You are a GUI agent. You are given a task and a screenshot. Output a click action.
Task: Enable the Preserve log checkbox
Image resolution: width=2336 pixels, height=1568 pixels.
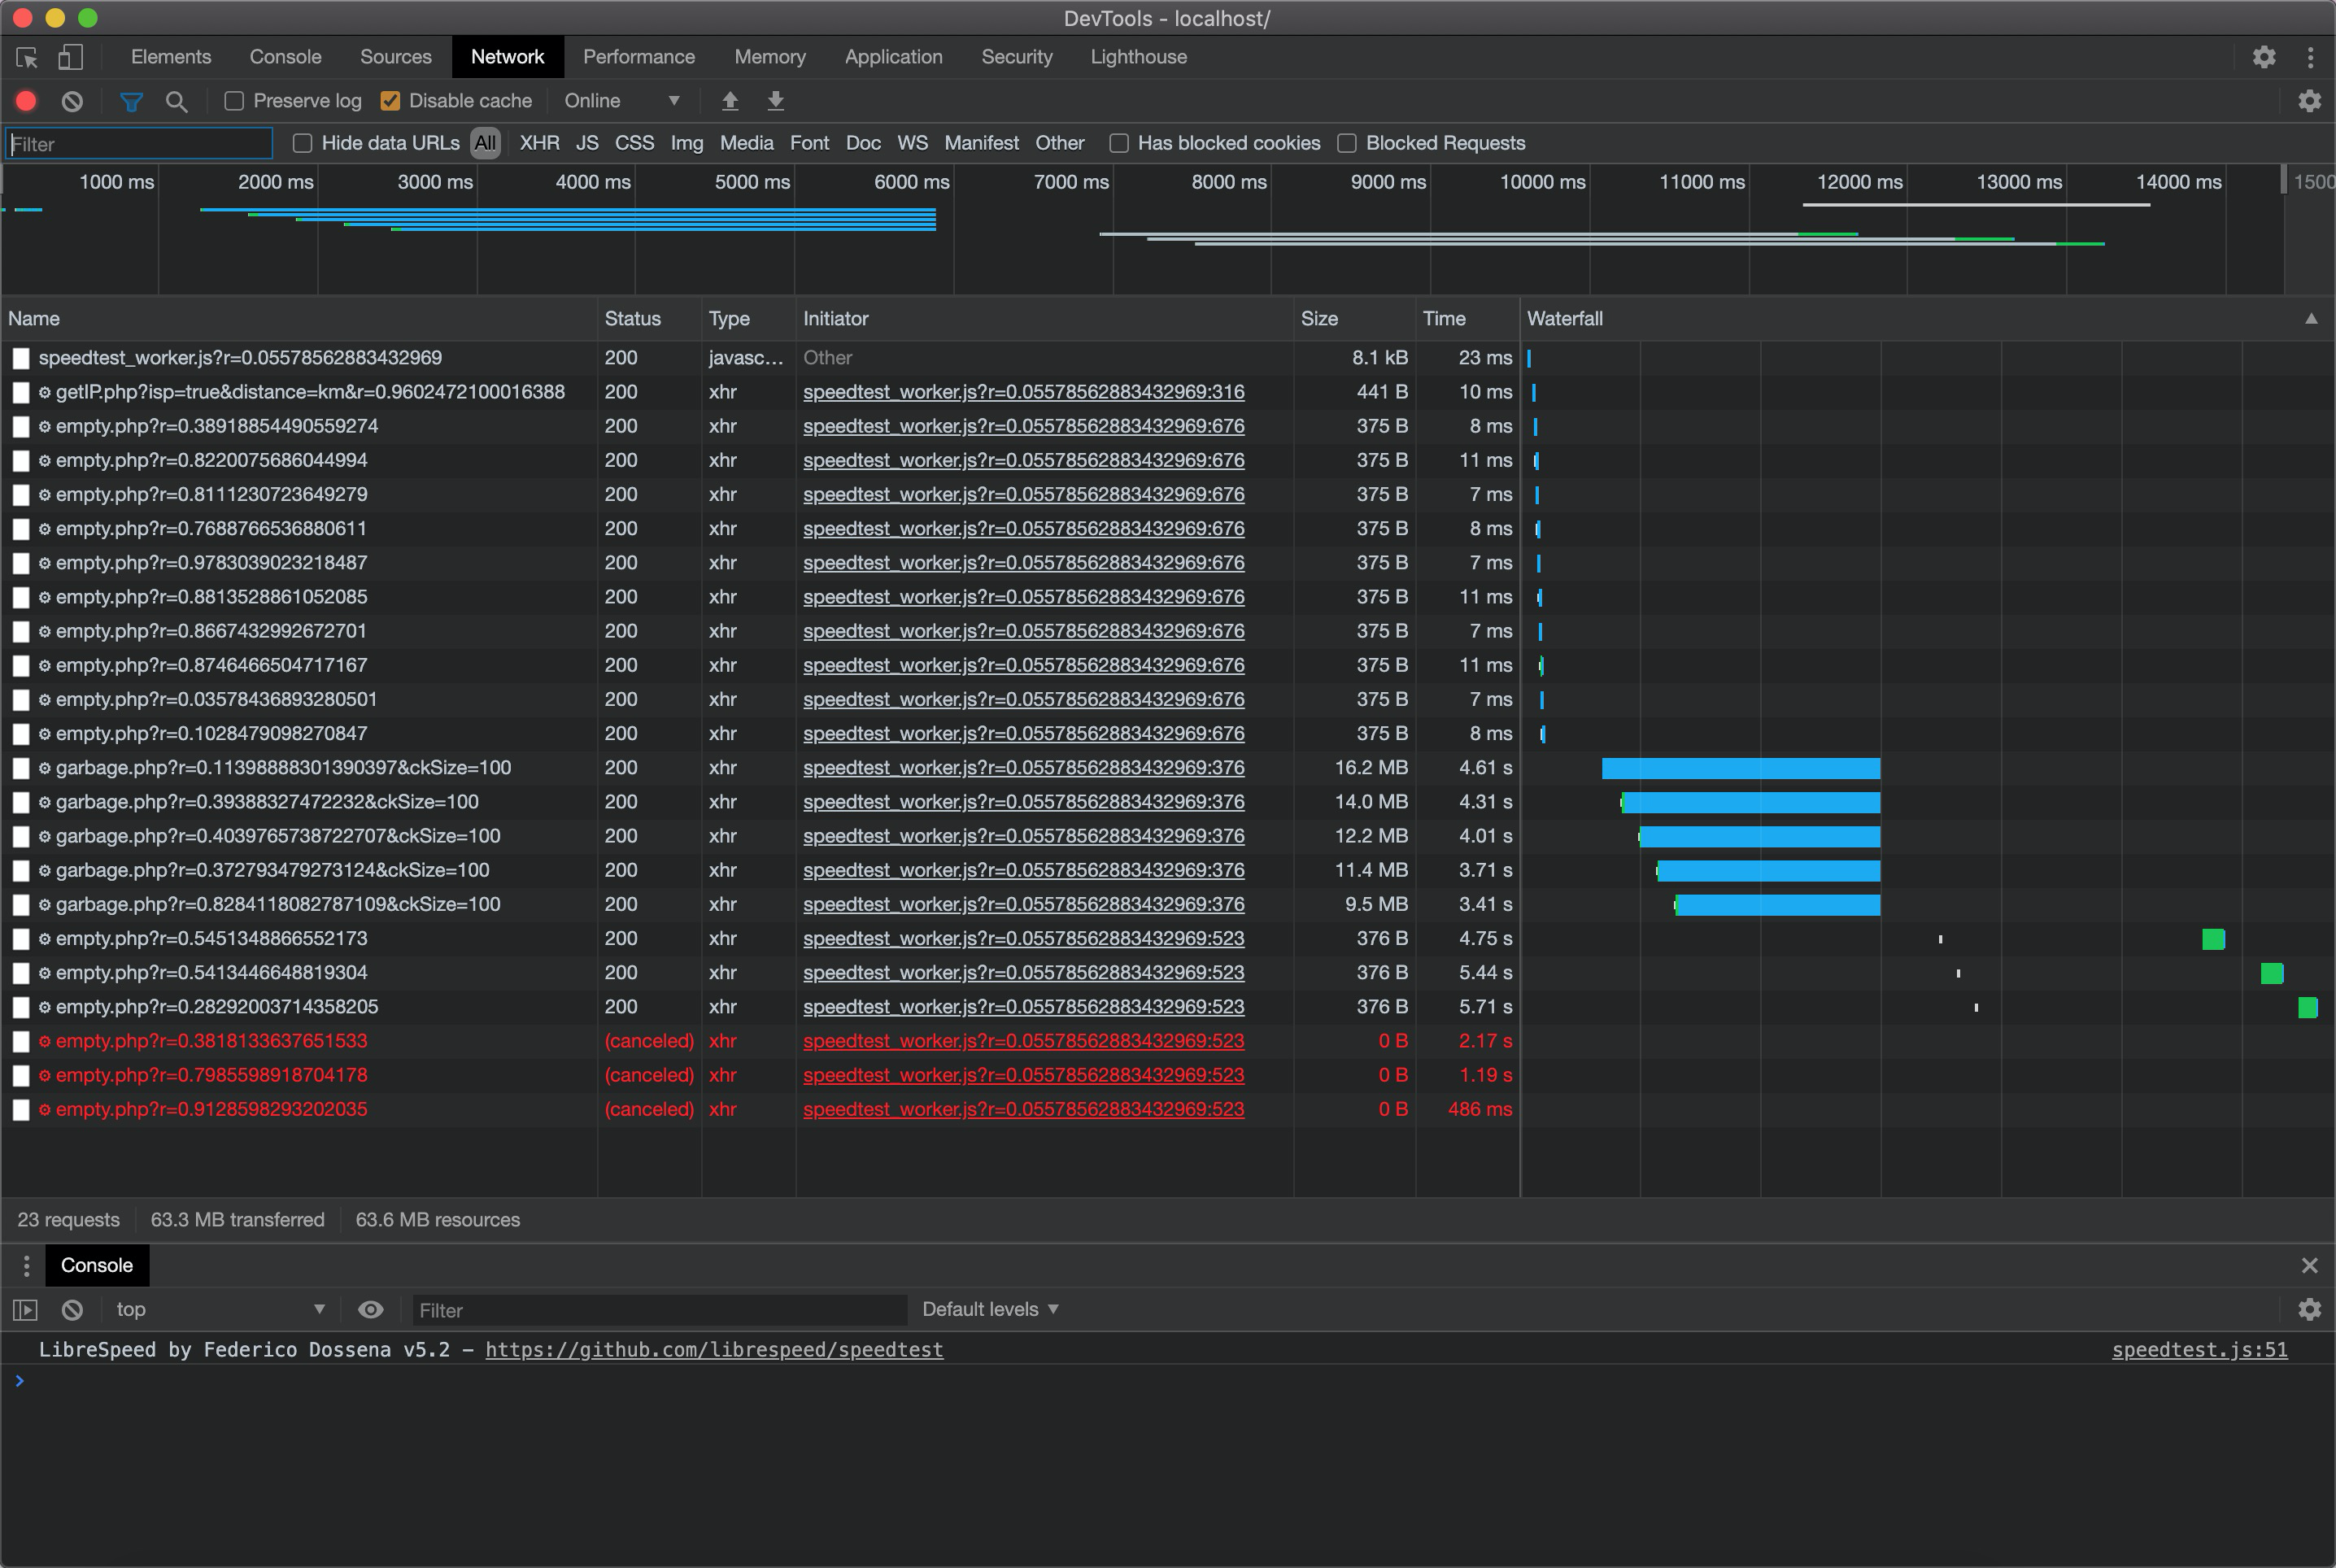coord(234,101)
